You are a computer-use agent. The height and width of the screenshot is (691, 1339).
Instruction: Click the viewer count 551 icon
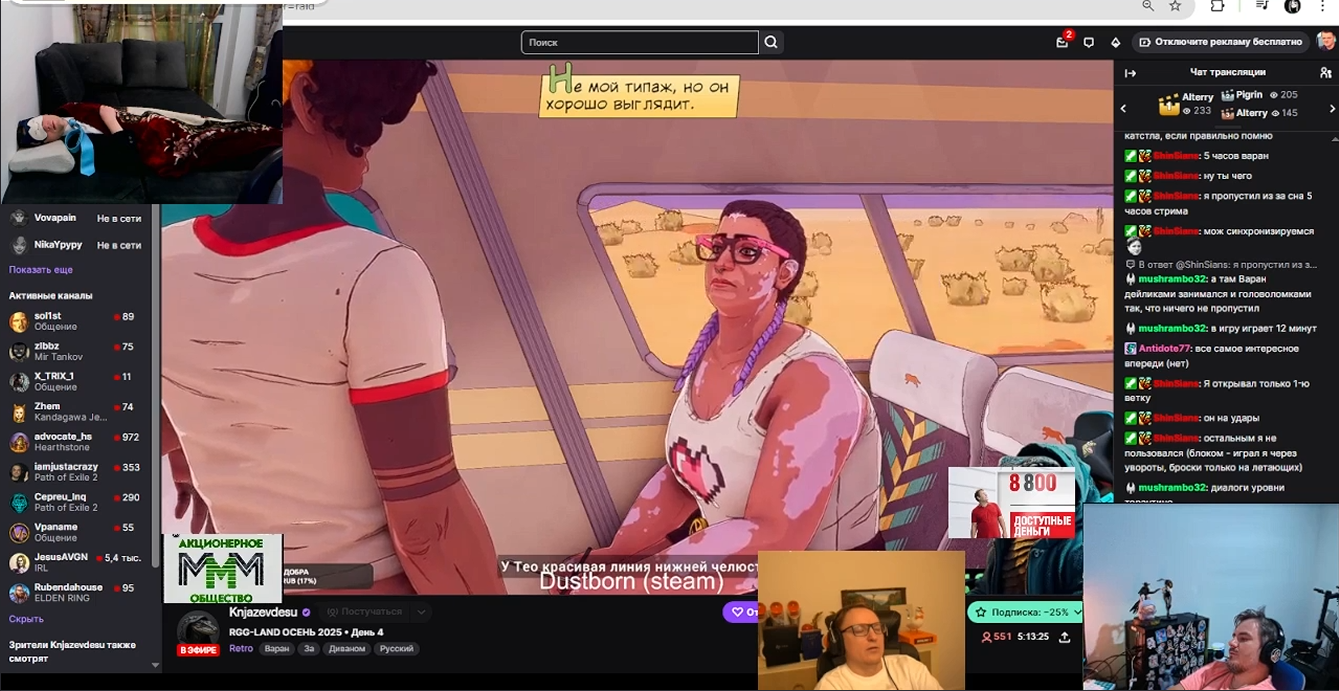click(x=987, y=637)
